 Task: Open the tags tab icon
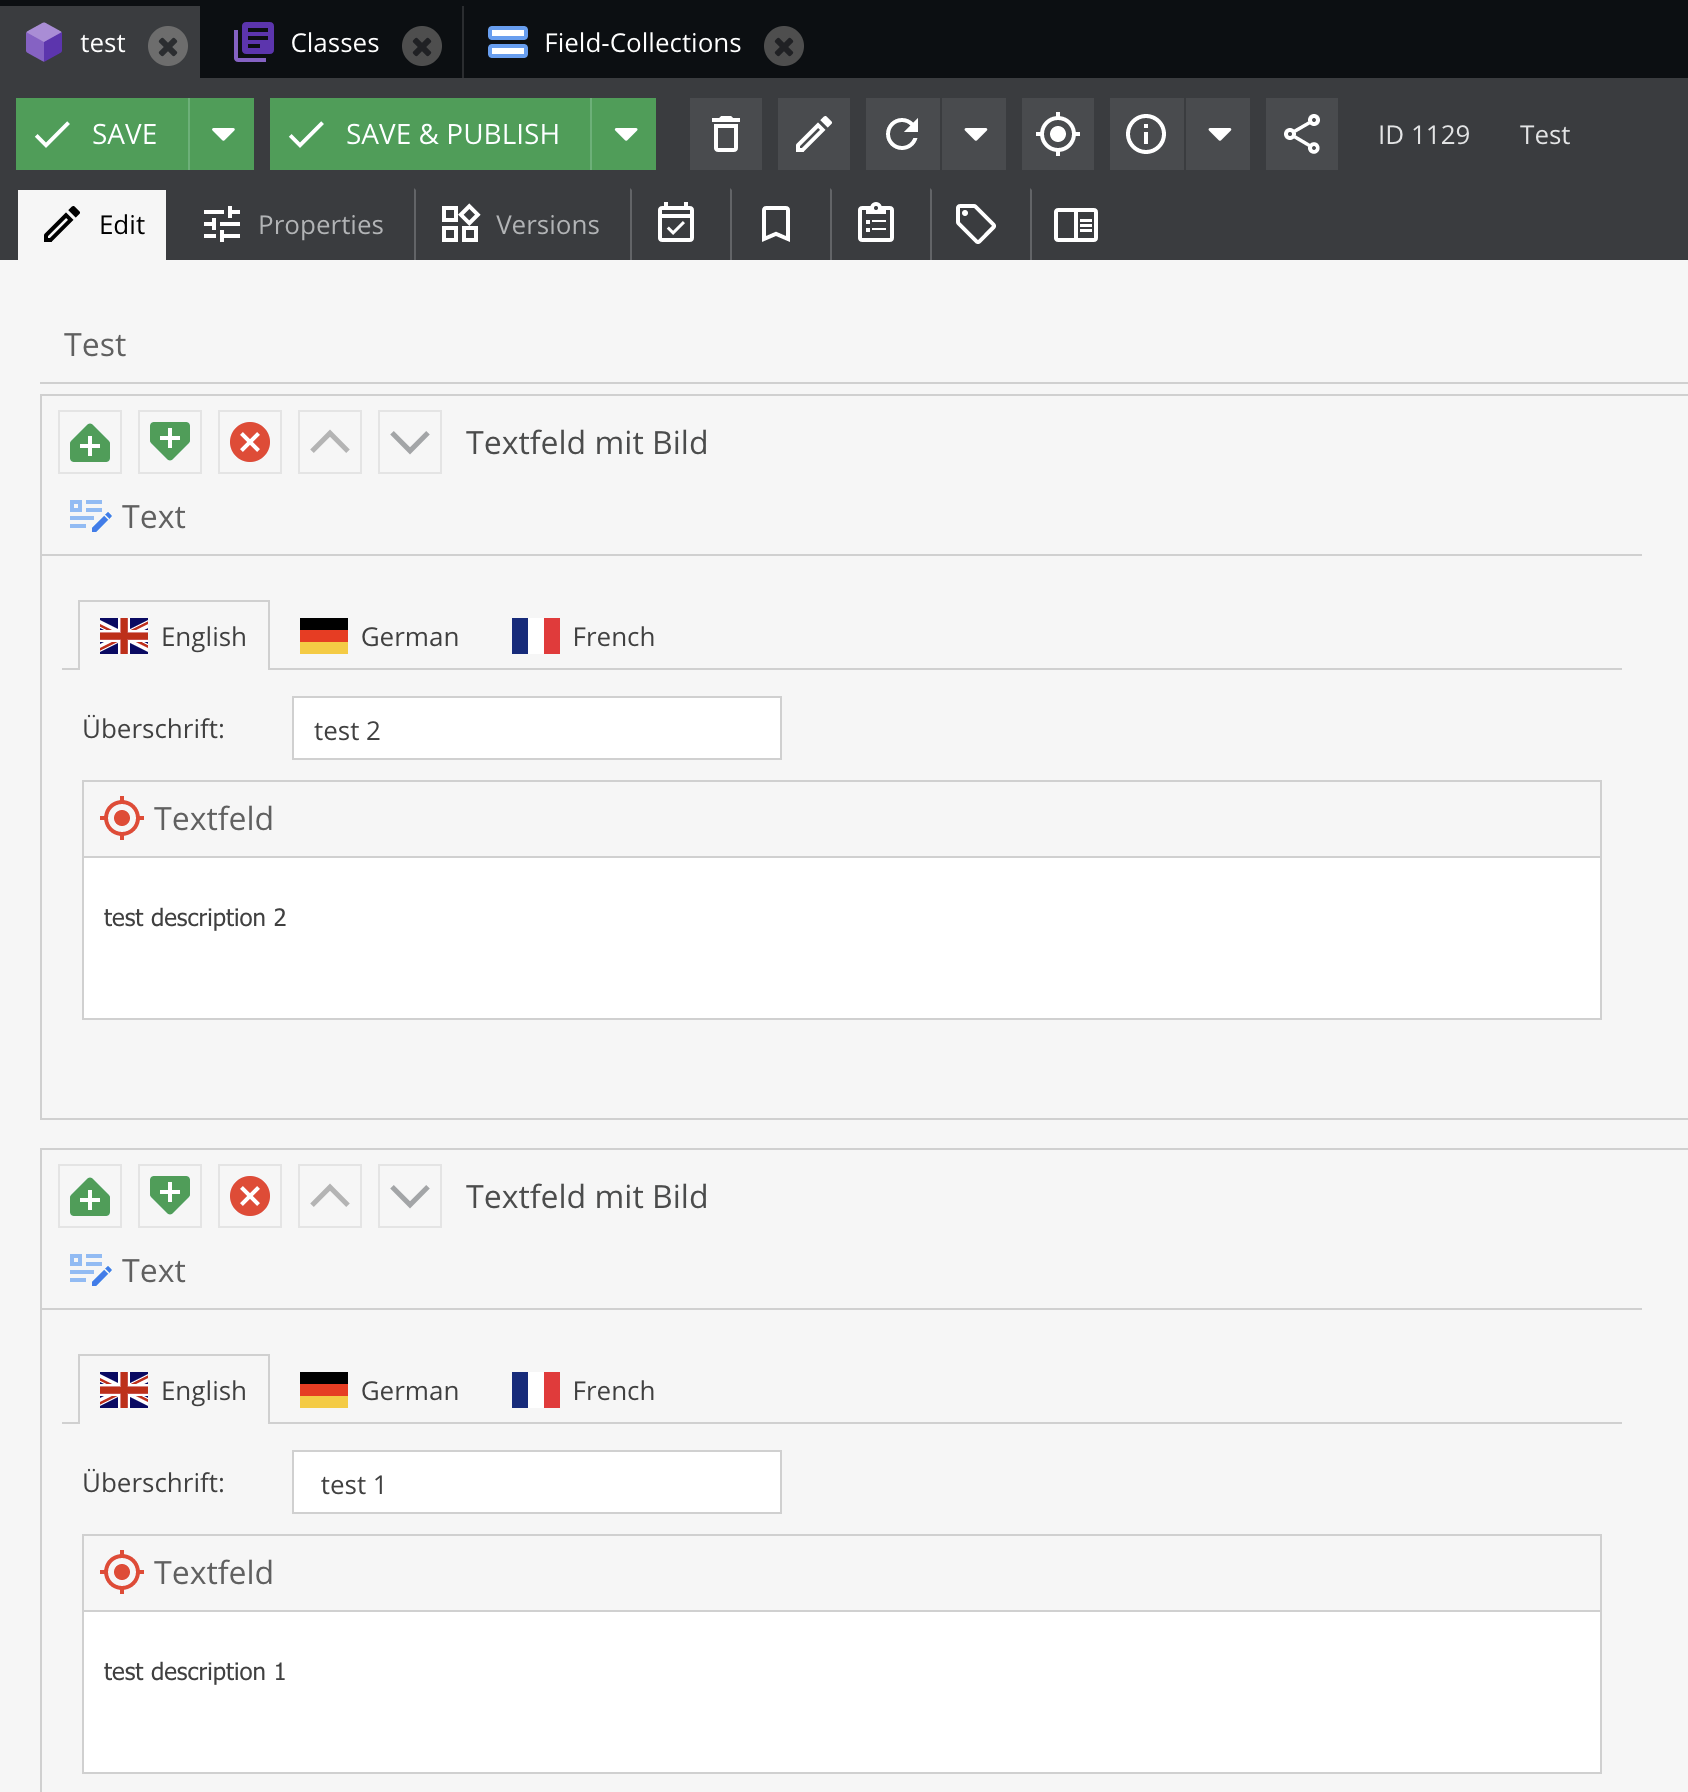point(976,224)
